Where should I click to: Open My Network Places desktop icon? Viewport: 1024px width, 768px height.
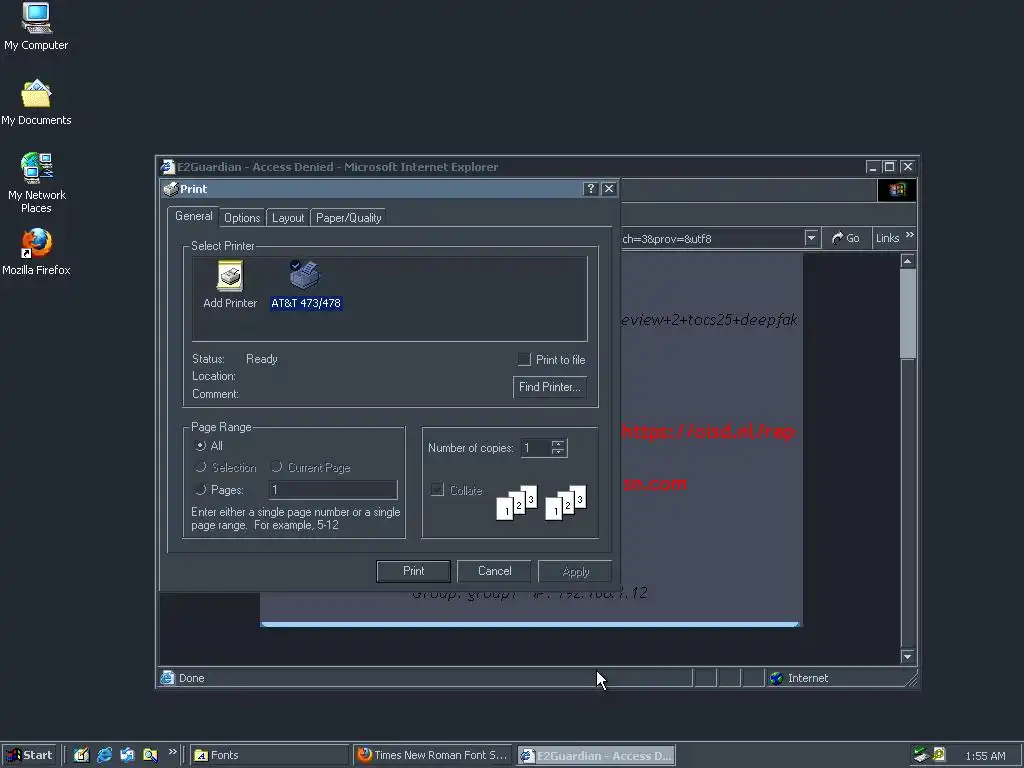point(37,184)
